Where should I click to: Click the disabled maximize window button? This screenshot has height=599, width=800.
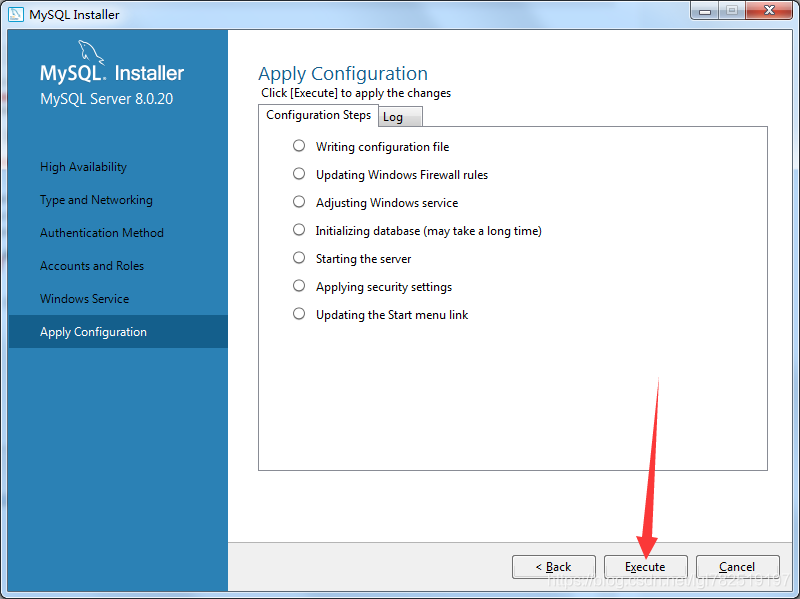coord(732,11)
